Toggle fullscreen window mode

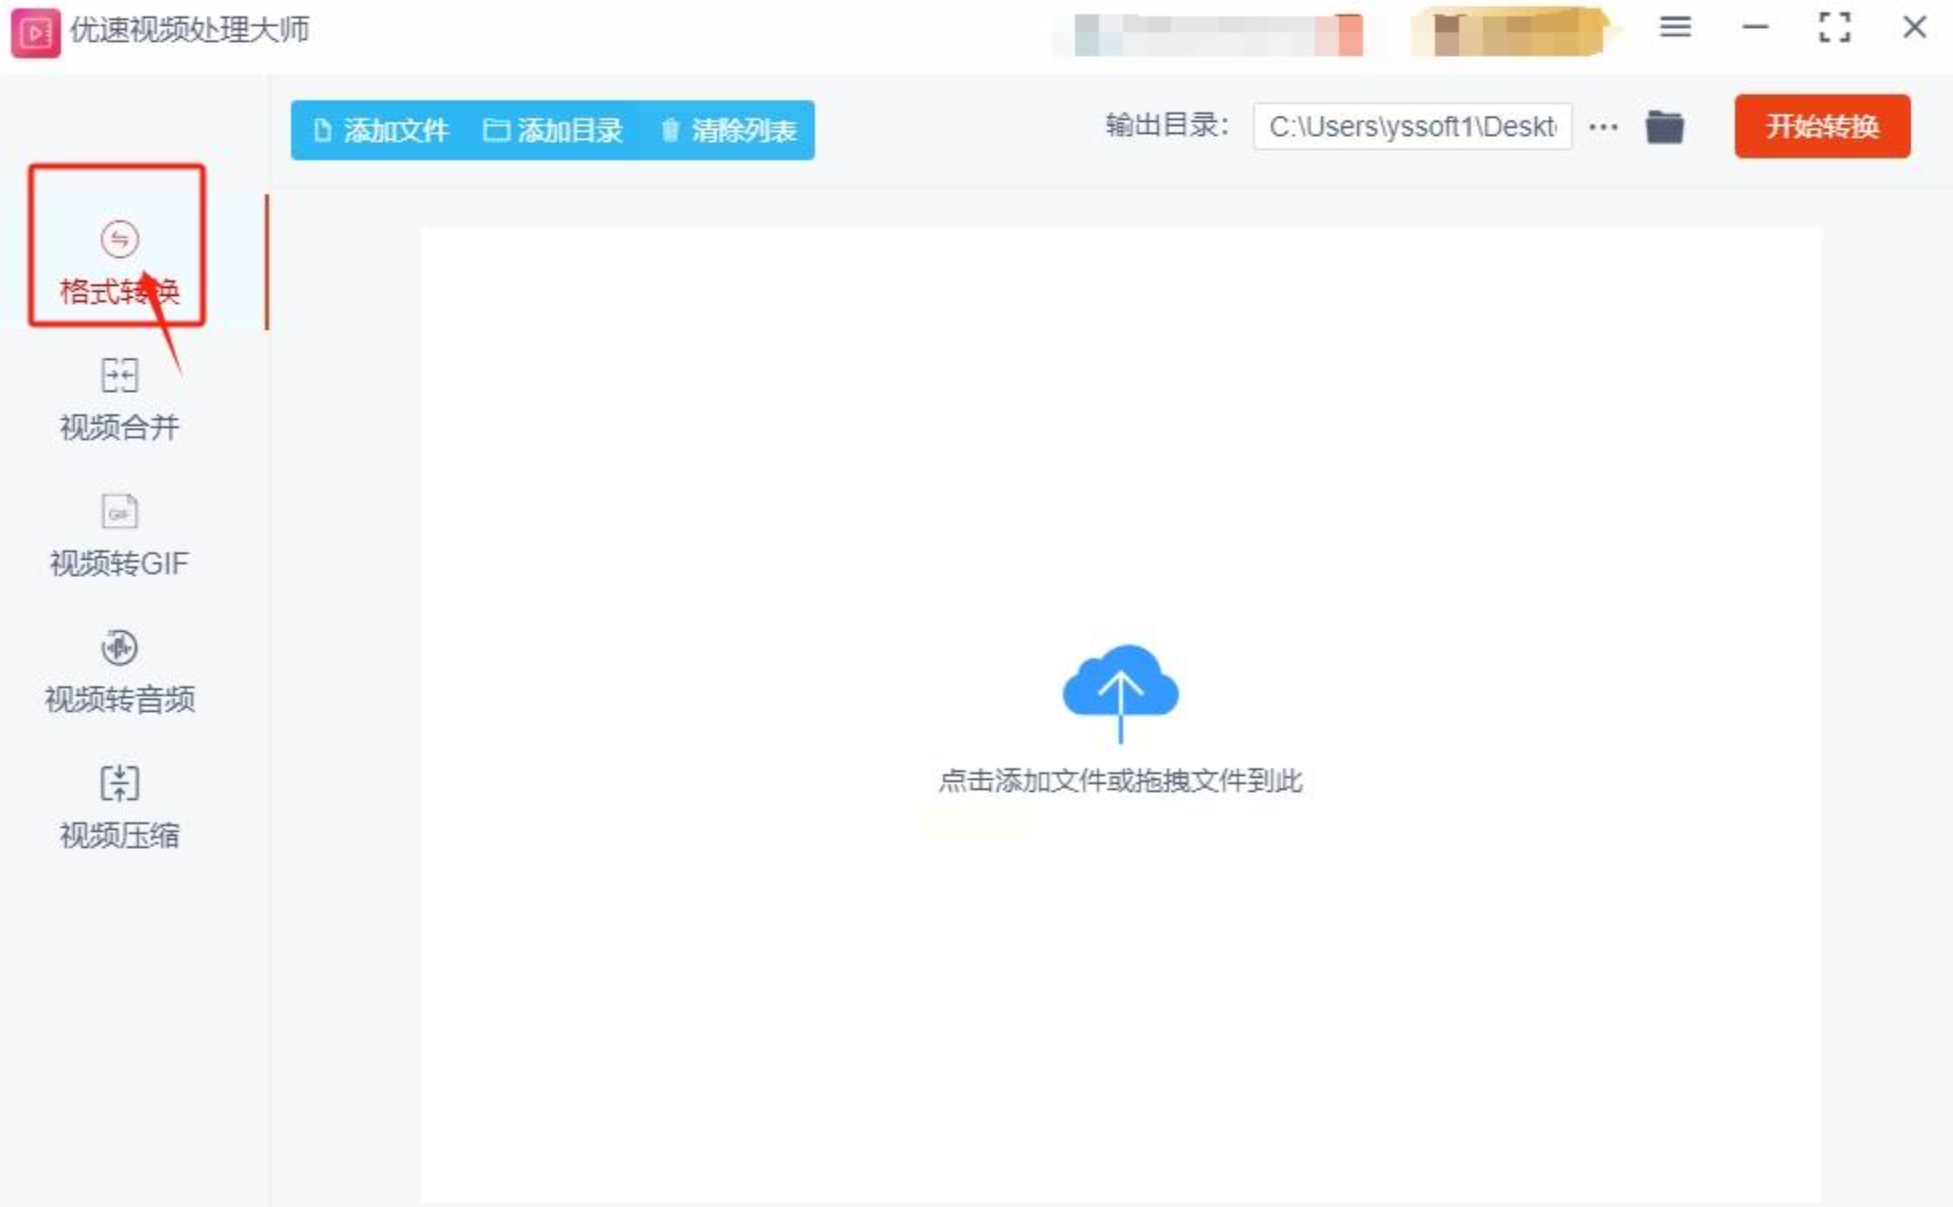(1834, 28)
